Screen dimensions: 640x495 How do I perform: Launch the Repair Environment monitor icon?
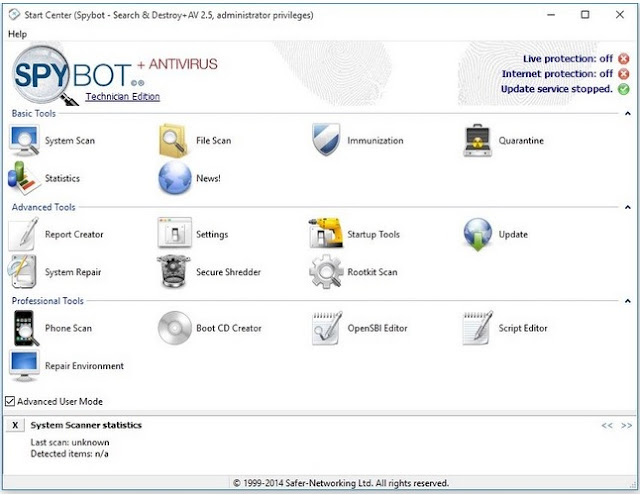coord(24,366)
